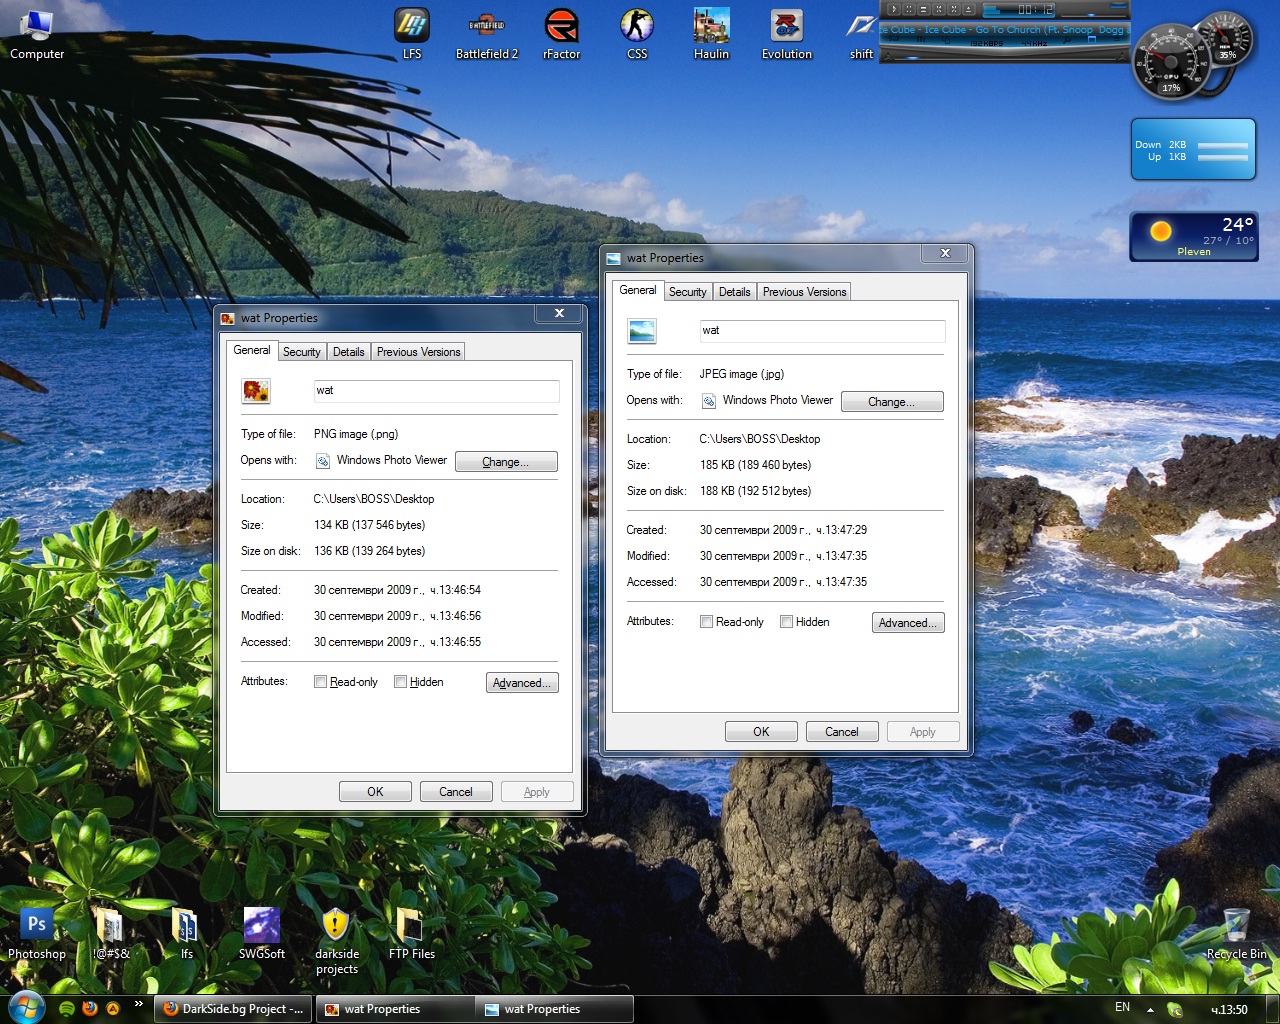Image resolution: width=1280 pixels, height=1024 pixels.
Task: Click the Windows Start orb
Action: point(26,1008)
